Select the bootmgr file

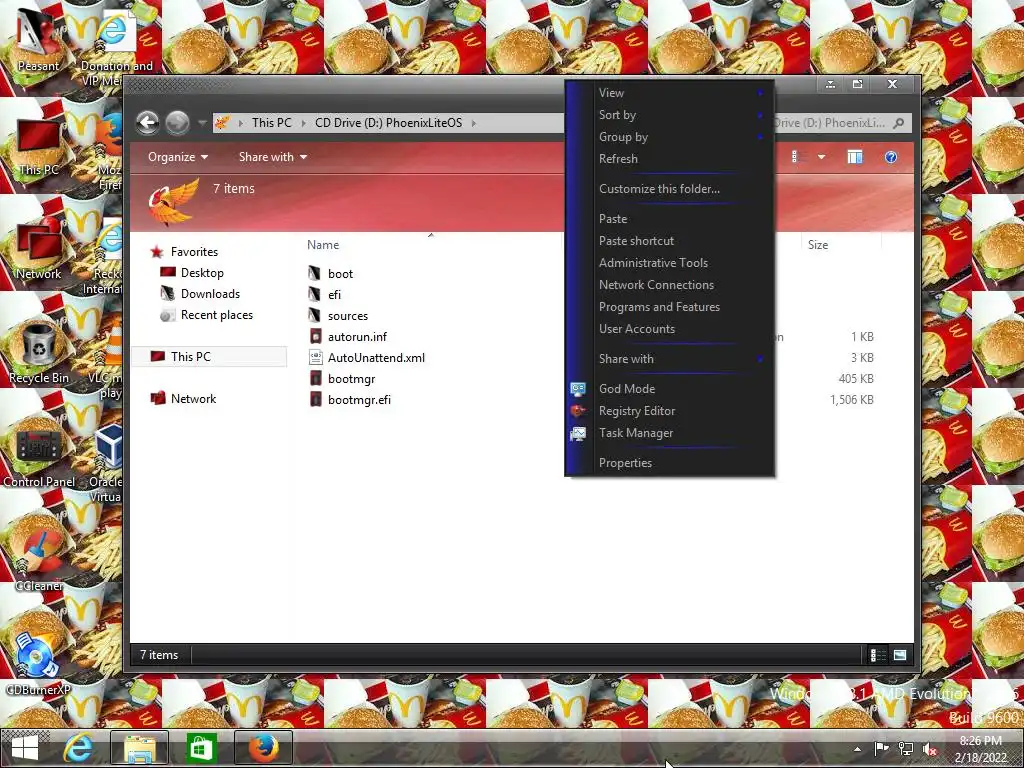[x=351, y=379]
